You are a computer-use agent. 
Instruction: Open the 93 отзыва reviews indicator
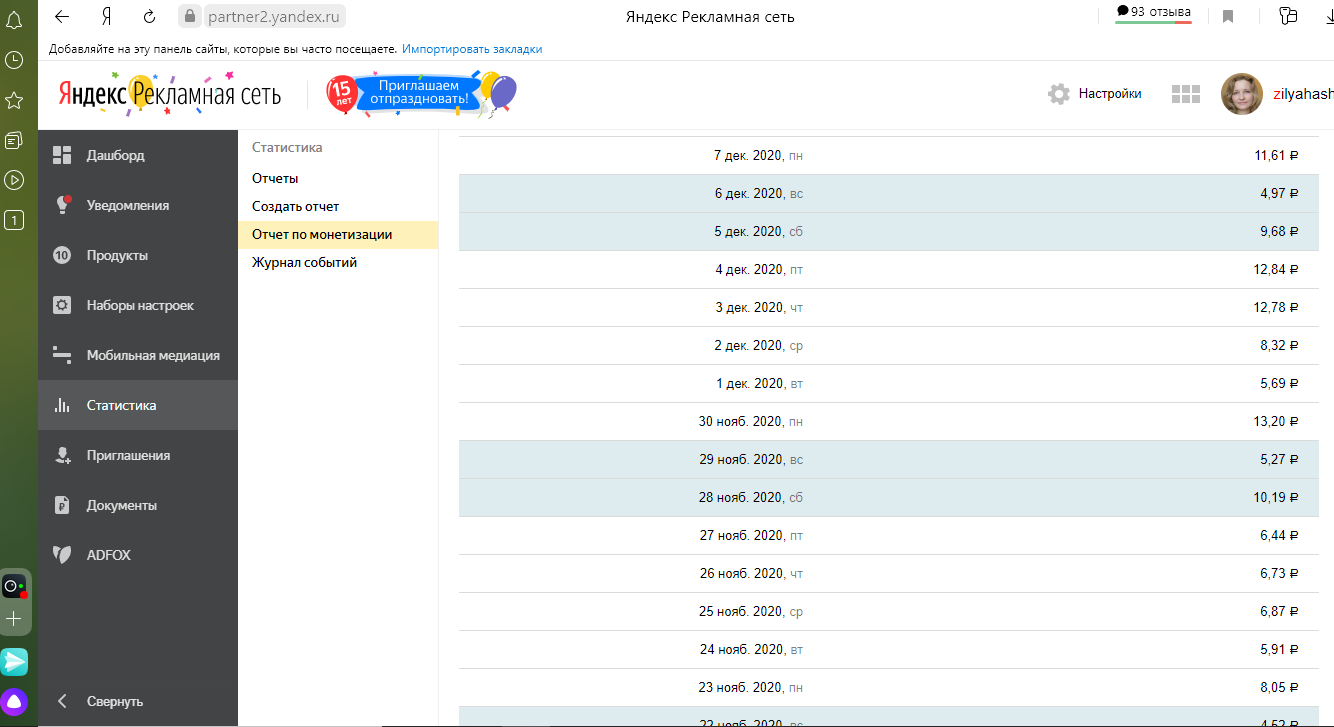coord(1153,13)
